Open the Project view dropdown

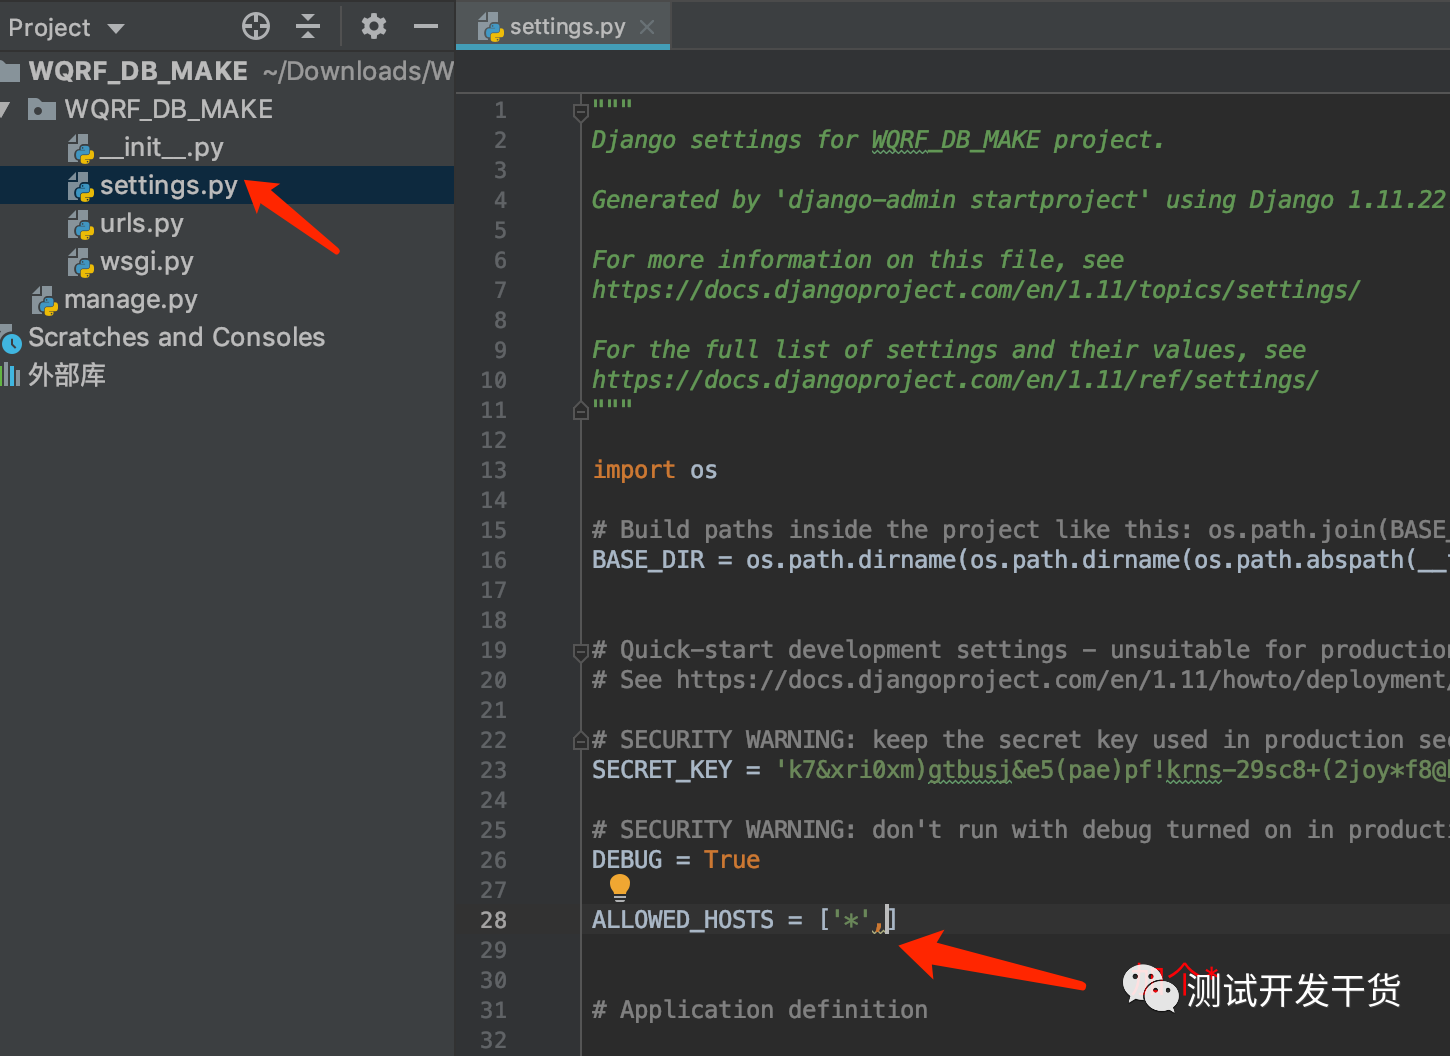(66, 28)
